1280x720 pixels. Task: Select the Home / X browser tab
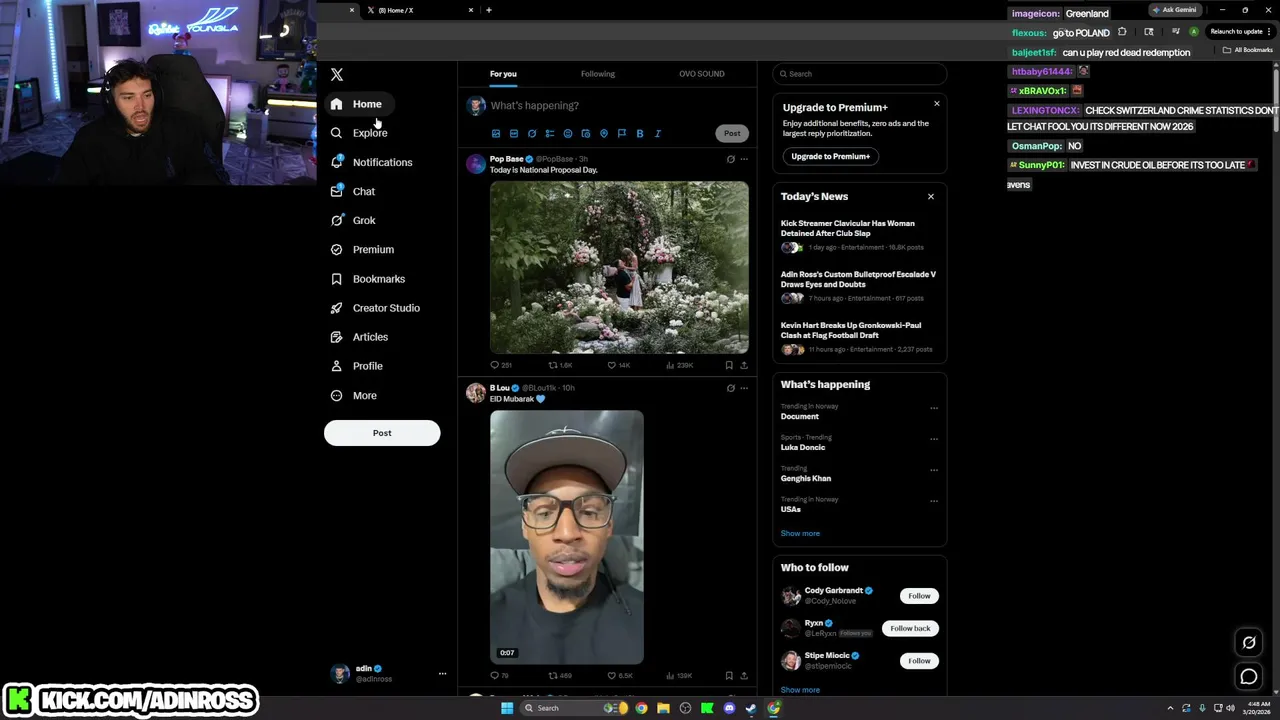[x=420, y=10]
